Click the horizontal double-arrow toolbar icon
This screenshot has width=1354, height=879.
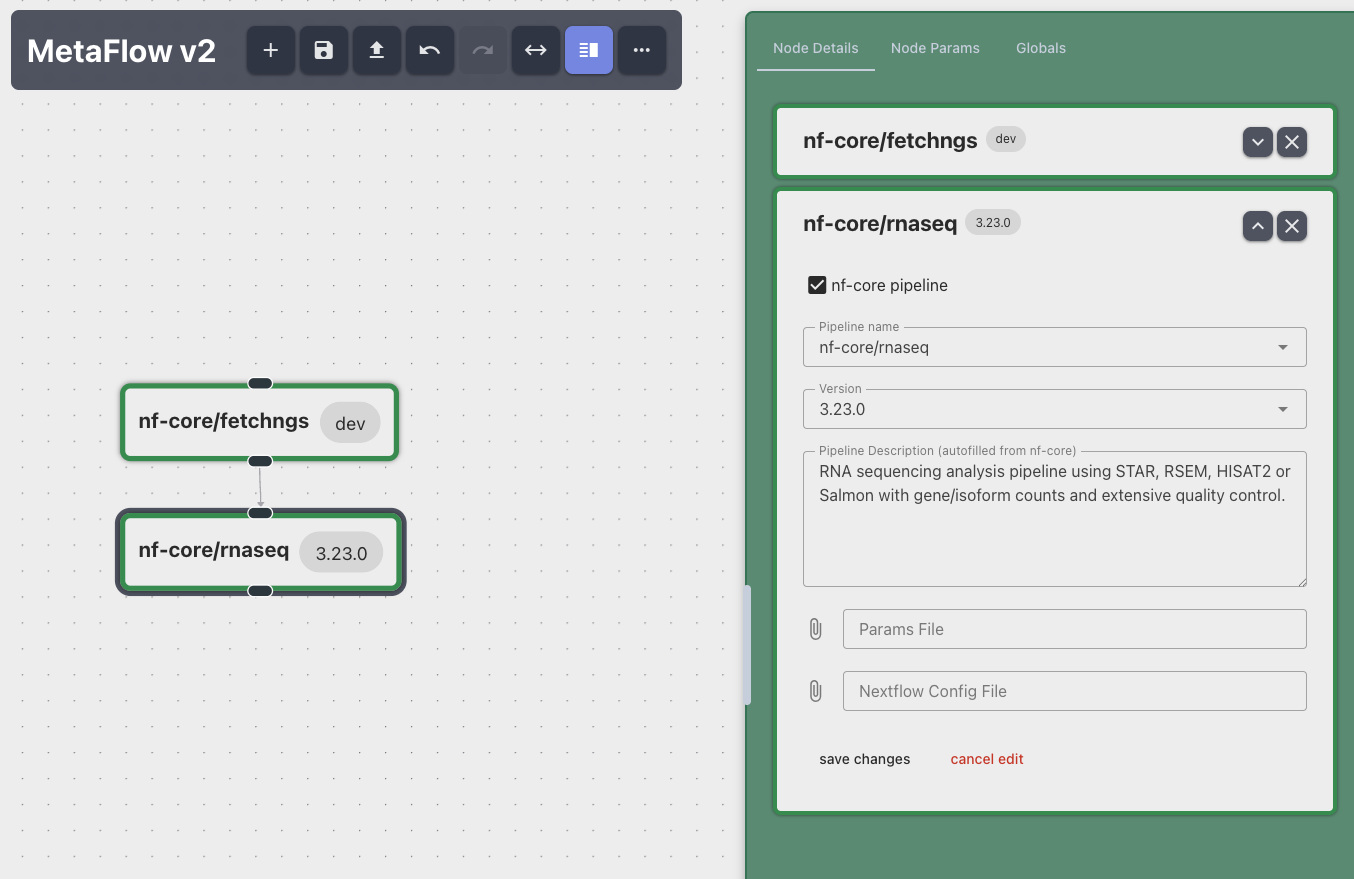pyautogui.click(x=536, y=50)
